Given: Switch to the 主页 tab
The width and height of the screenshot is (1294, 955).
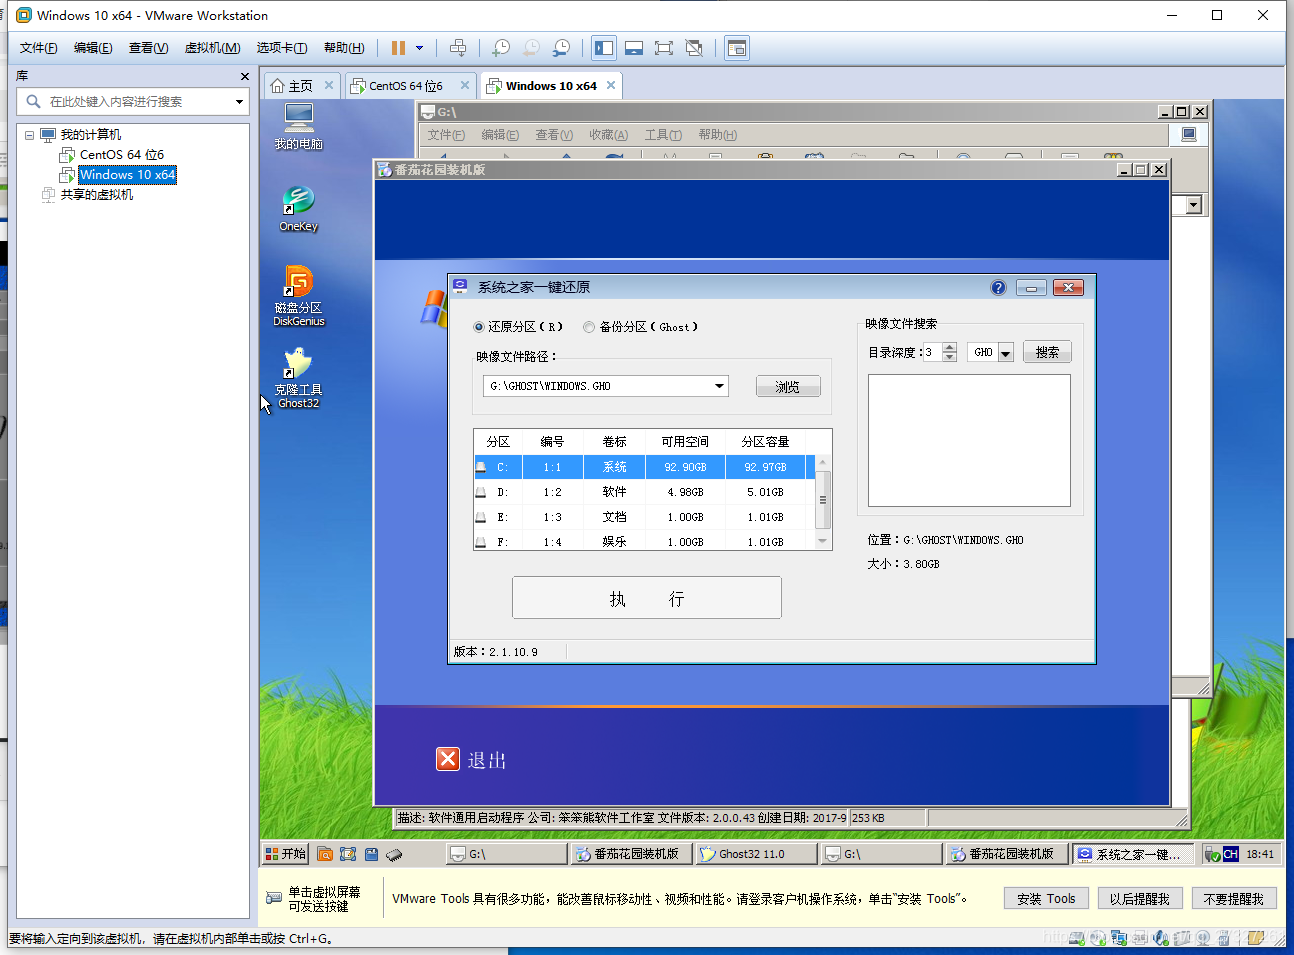Looking at the screenshot, I should (x=302, y=85).
